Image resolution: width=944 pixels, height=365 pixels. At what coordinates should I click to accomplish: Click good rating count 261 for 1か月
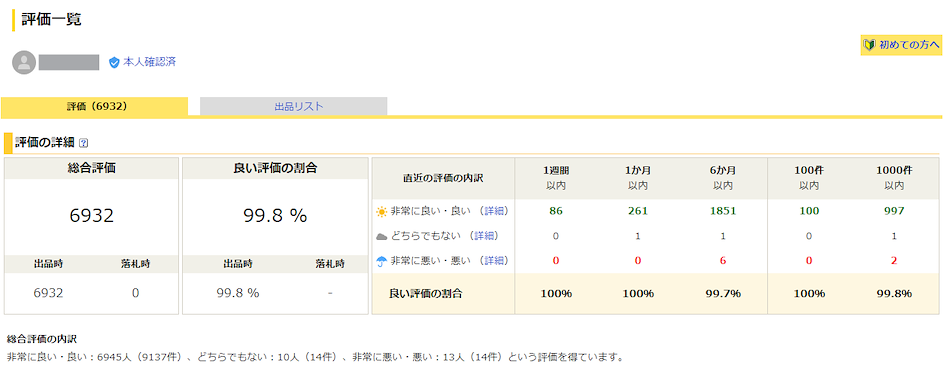[638, 211]
